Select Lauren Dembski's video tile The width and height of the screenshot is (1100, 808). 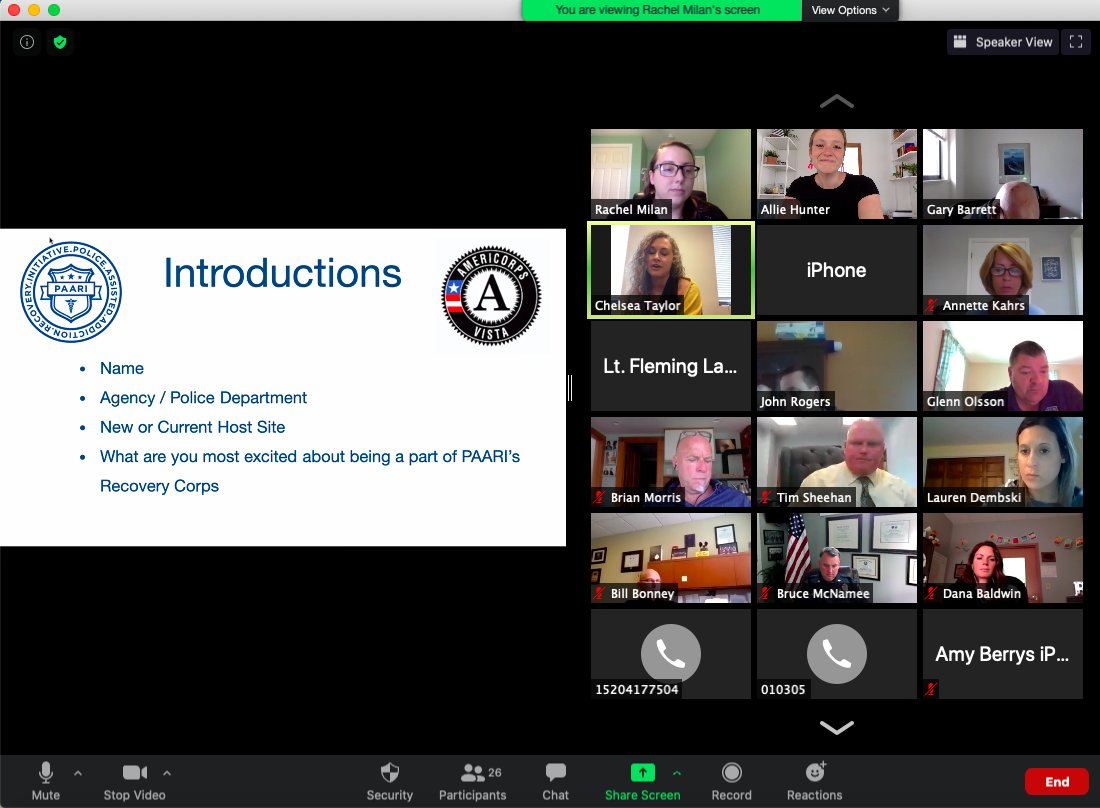pos(1002,462)
